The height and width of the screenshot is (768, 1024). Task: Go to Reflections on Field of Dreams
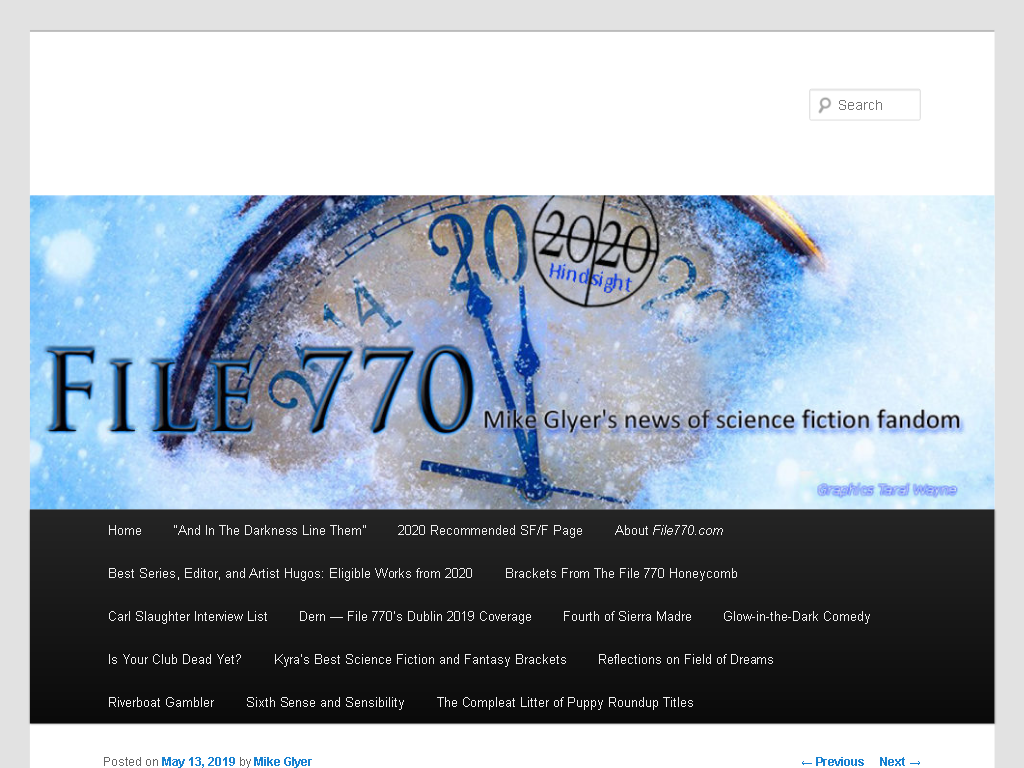[x=686, y=660]
